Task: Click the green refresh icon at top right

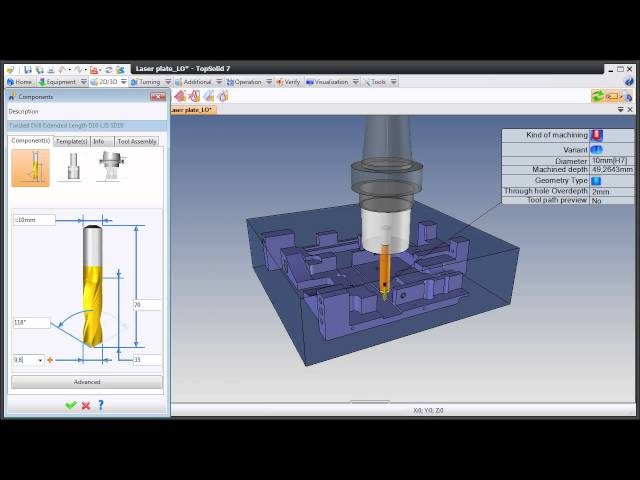Action: coord(598,96)
